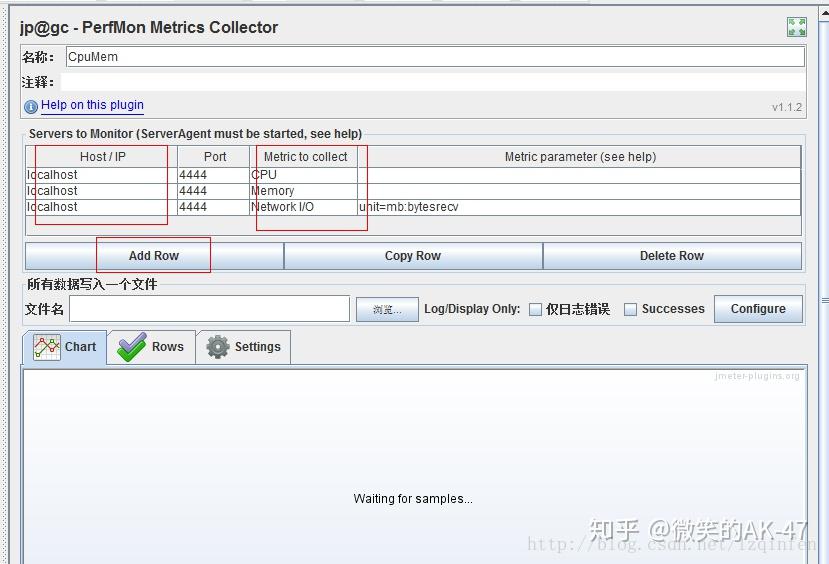Switch to the Rows tab

(151, 347)
